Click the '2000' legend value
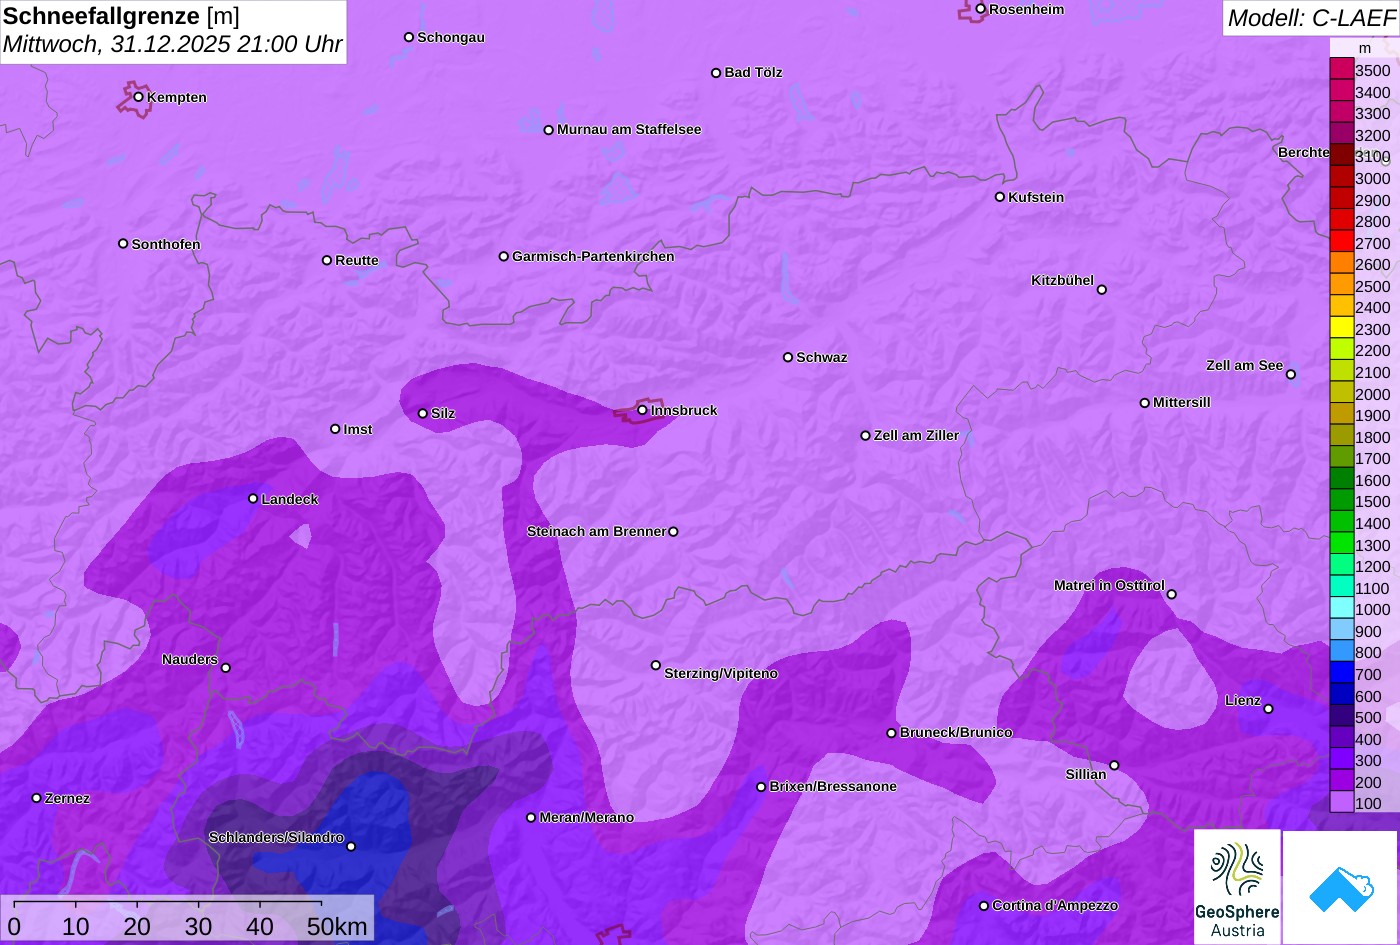 (x=1373, y=394)
